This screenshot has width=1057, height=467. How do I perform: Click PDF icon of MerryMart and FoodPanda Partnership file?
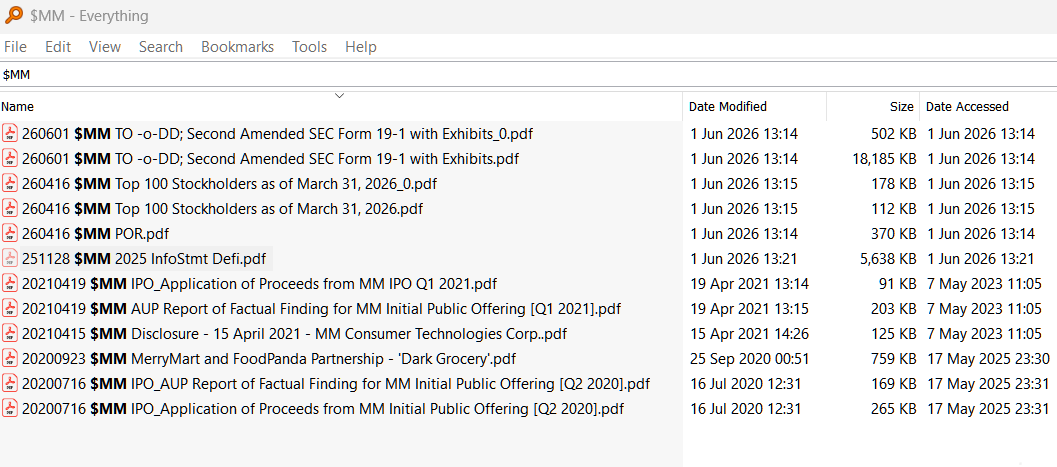pyautogui.click(x=10, y=359)
